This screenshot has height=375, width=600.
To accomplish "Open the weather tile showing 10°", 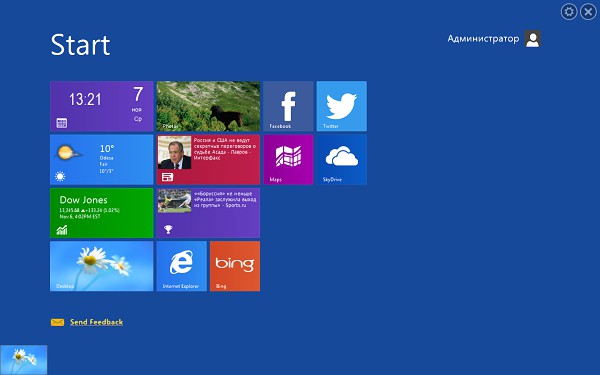I will (101, 160).
